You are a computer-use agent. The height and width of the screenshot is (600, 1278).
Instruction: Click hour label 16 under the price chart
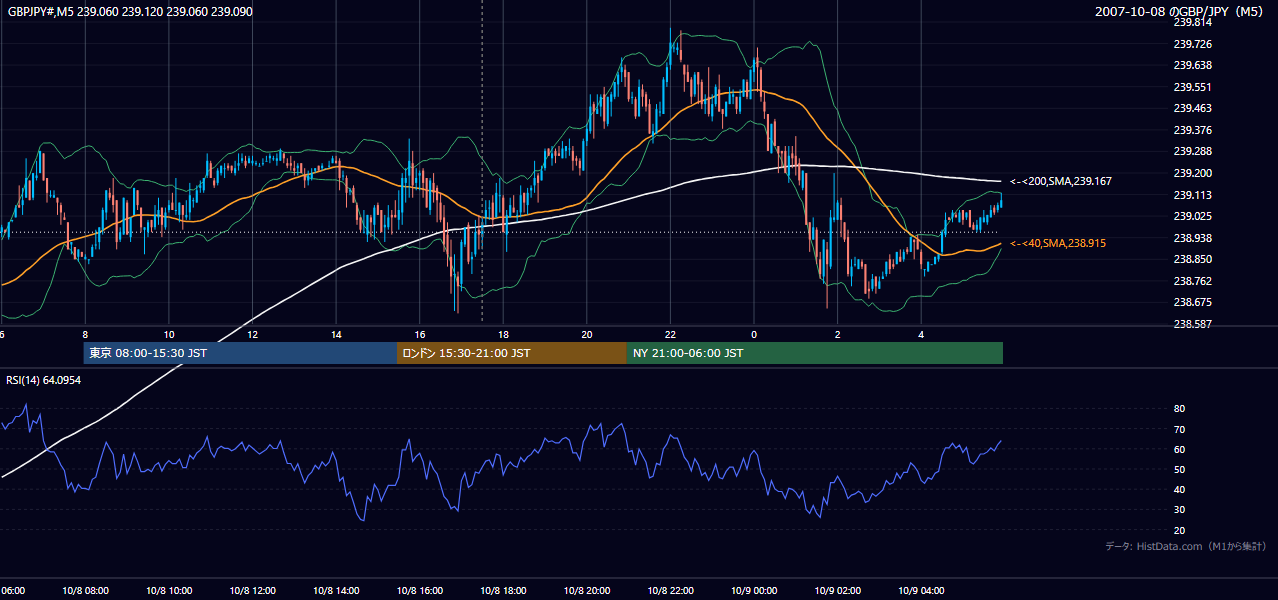(x=420, y=334)
